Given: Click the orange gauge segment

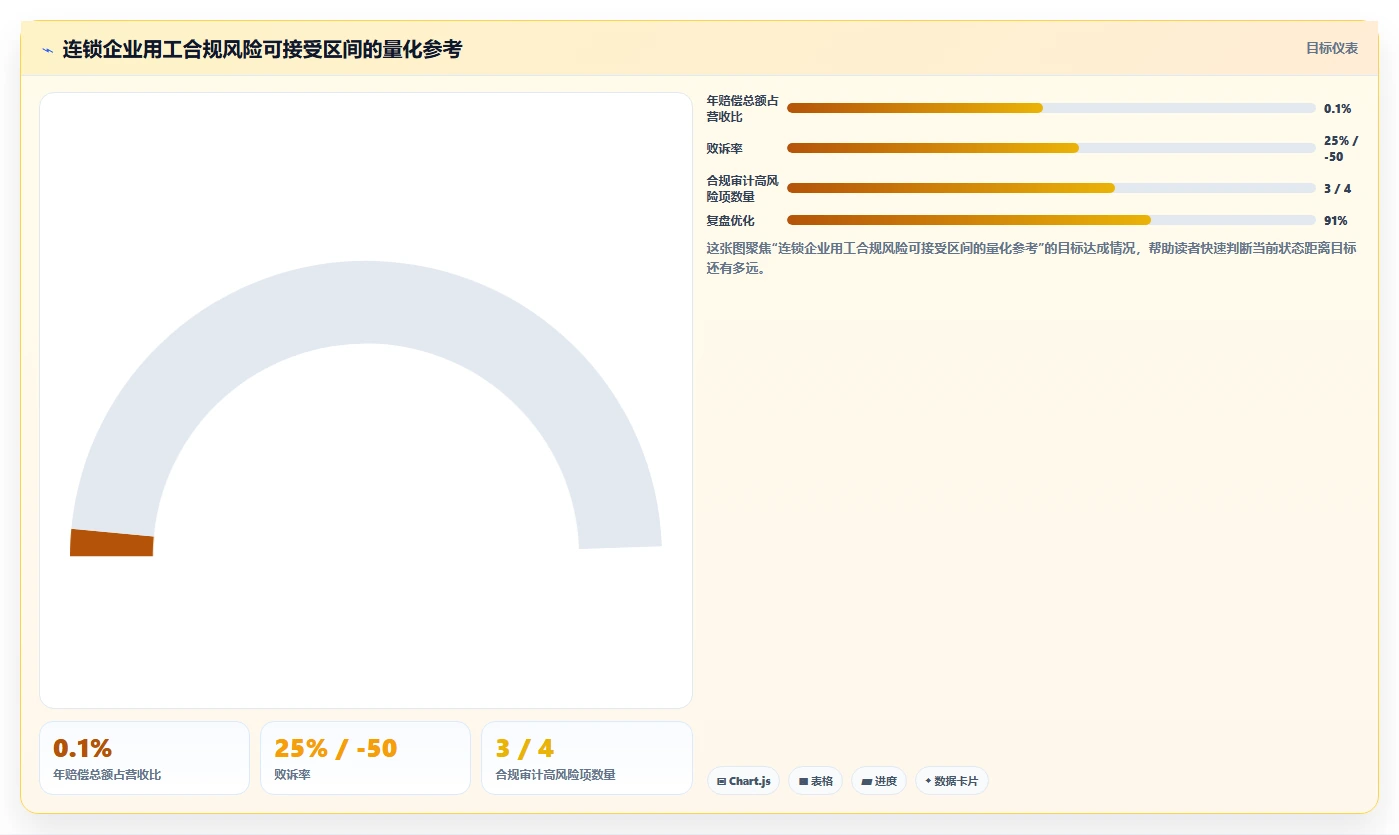Looking at the screenshot, I should coord(111,543).
